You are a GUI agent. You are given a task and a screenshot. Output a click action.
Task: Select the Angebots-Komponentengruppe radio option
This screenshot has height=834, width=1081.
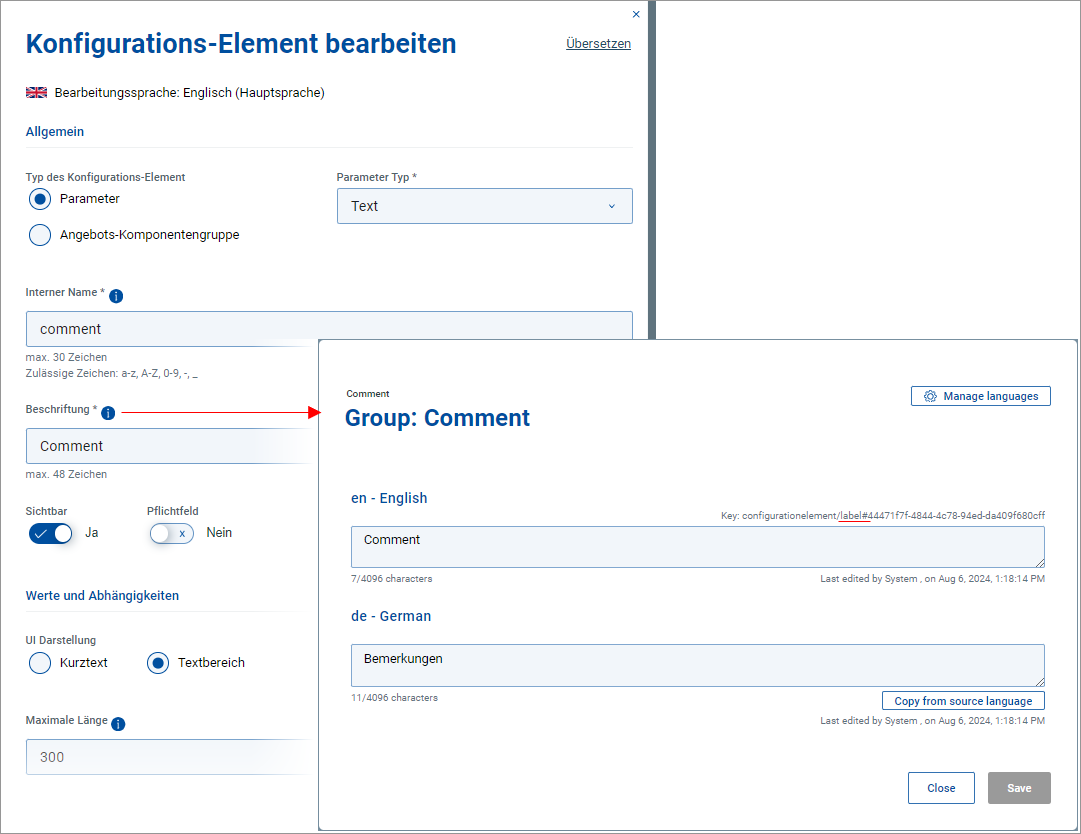click(x=40, y=235)
